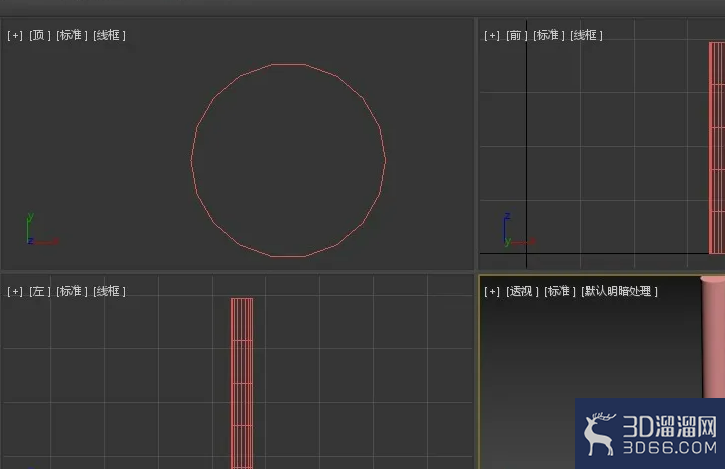Open the 标准 menu in the front viewport
This screenshot has width=725, height=469.
(x=549, y=35)
